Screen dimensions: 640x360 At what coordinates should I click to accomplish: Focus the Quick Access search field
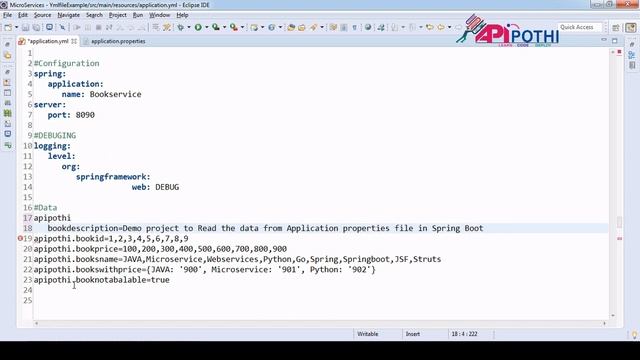[580, 27]
